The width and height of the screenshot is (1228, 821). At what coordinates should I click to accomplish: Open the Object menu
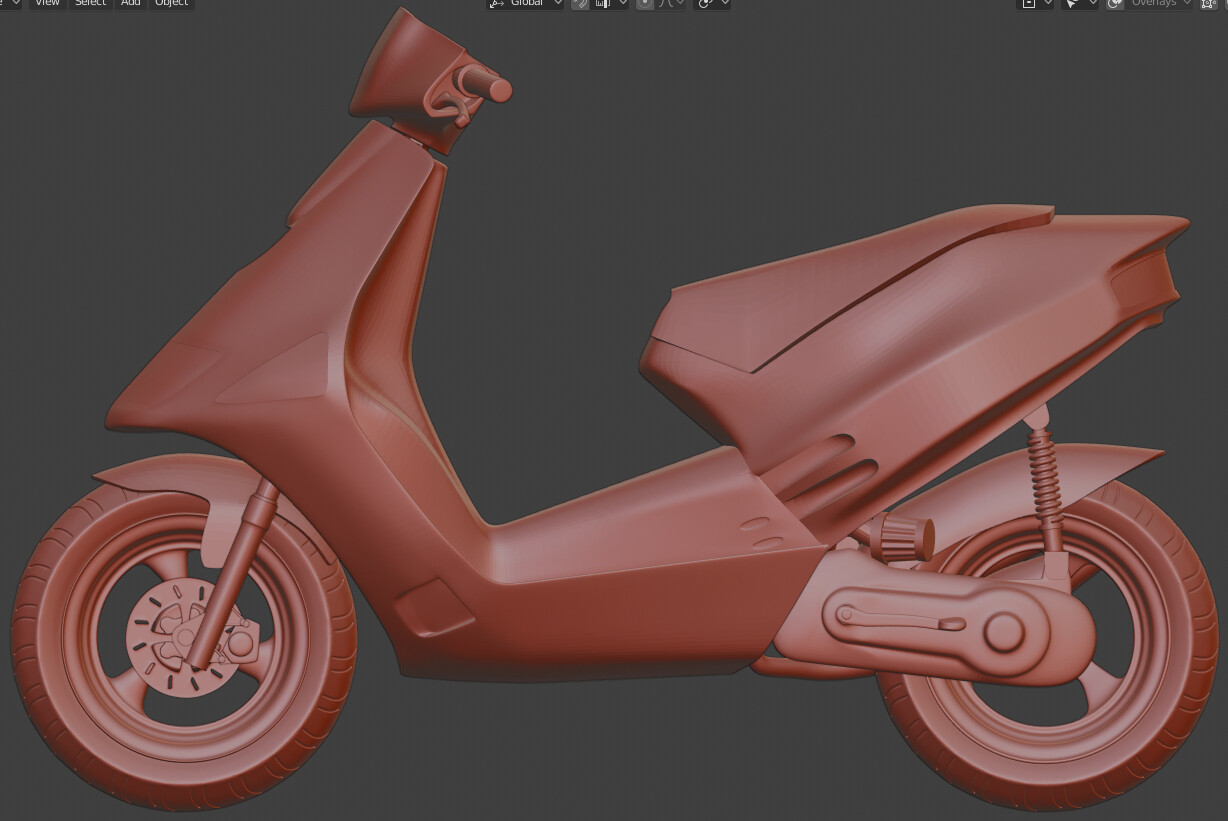pyautogui.click(x=171, y=4)
